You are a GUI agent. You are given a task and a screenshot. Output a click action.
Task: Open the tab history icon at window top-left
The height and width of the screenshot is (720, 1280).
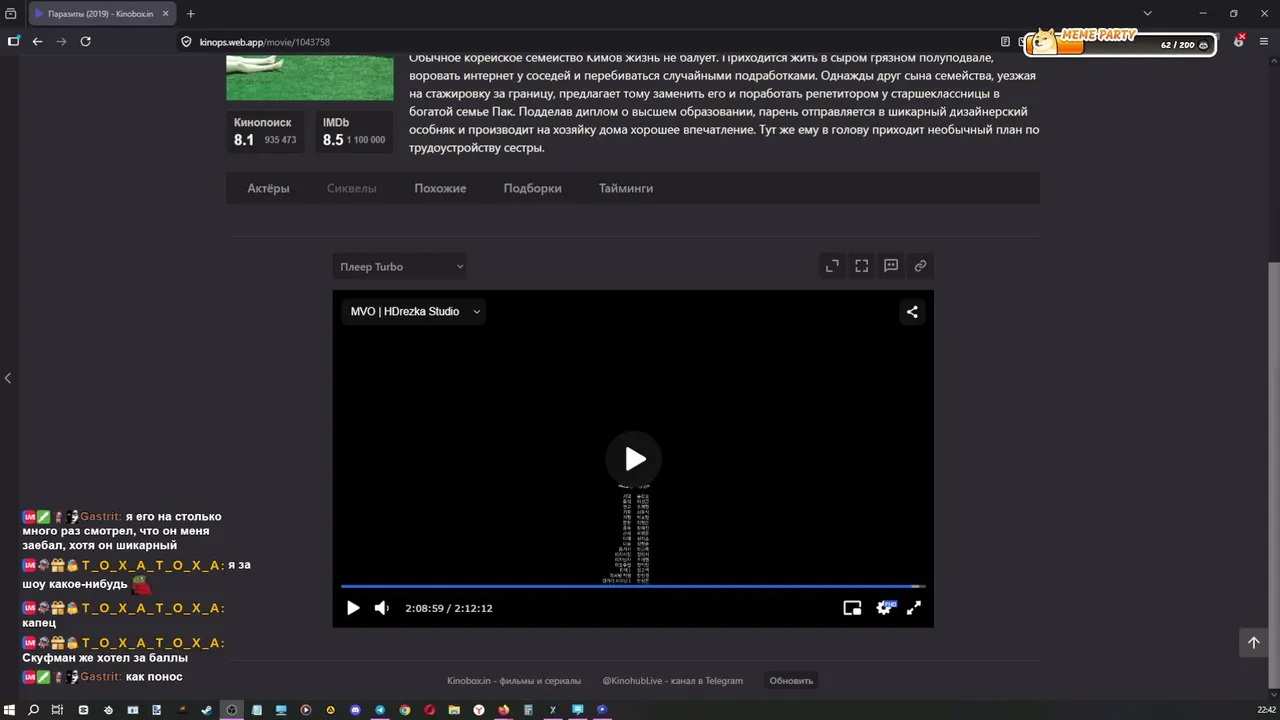(11, 14)
